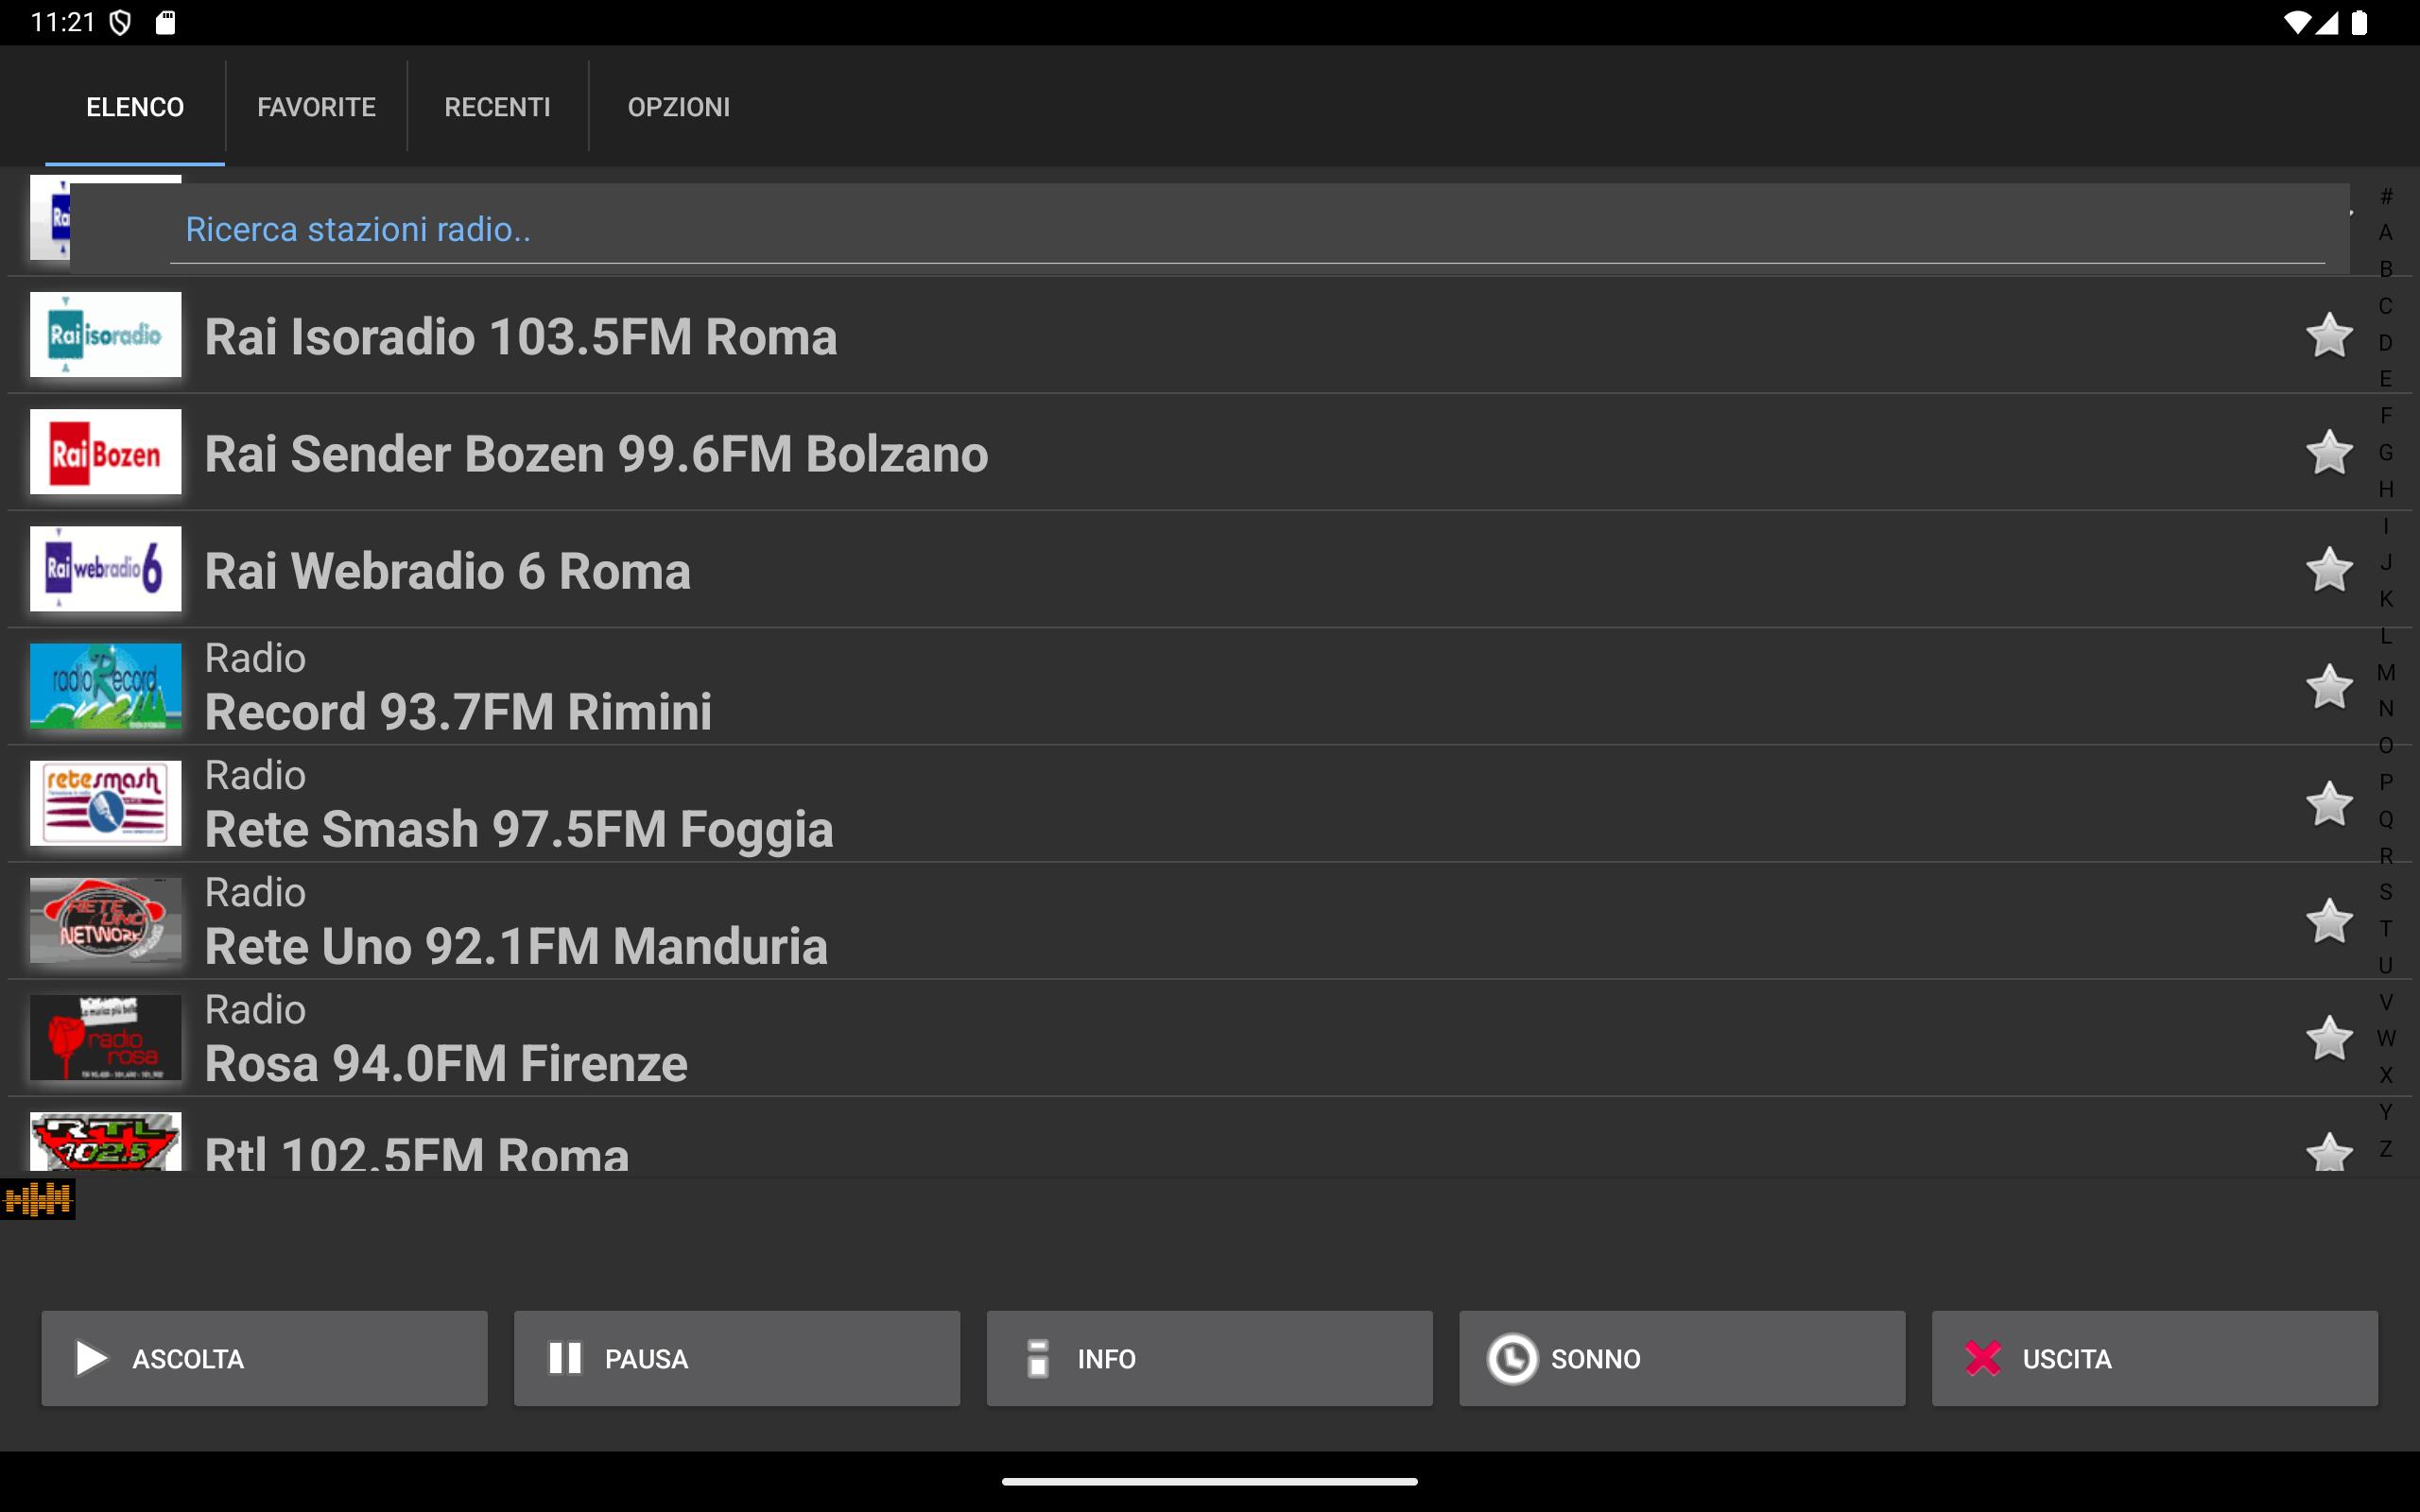
Task: Tap the Radio Rosa logo thumbnail
Action: click(105, 1036)
